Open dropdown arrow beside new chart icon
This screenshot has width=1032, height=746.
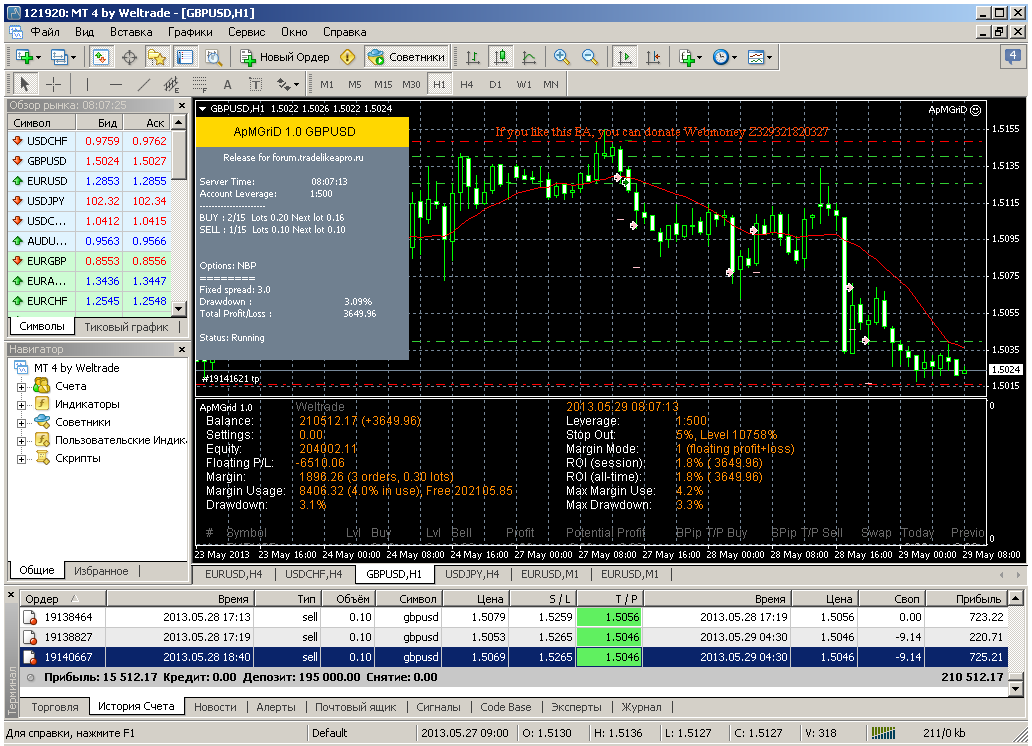(x=38, y=57)
